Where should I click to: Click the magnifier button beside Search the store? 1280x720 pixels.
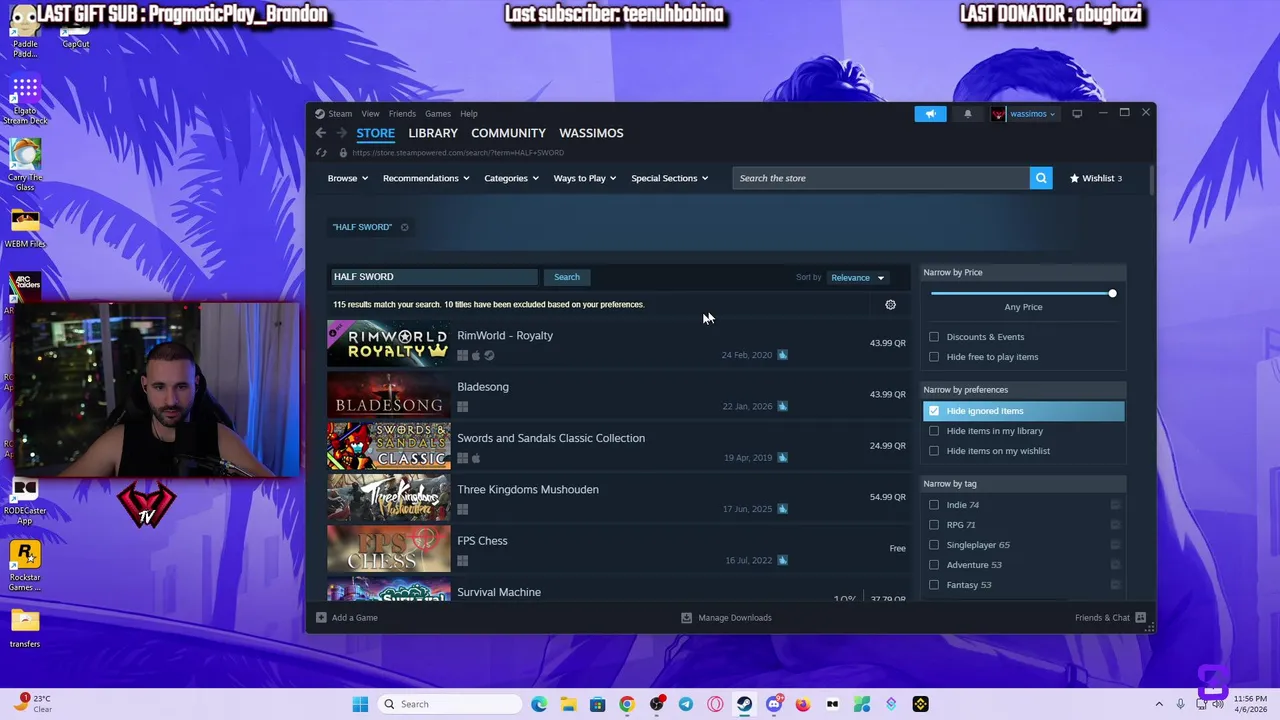click(1041, 178)
